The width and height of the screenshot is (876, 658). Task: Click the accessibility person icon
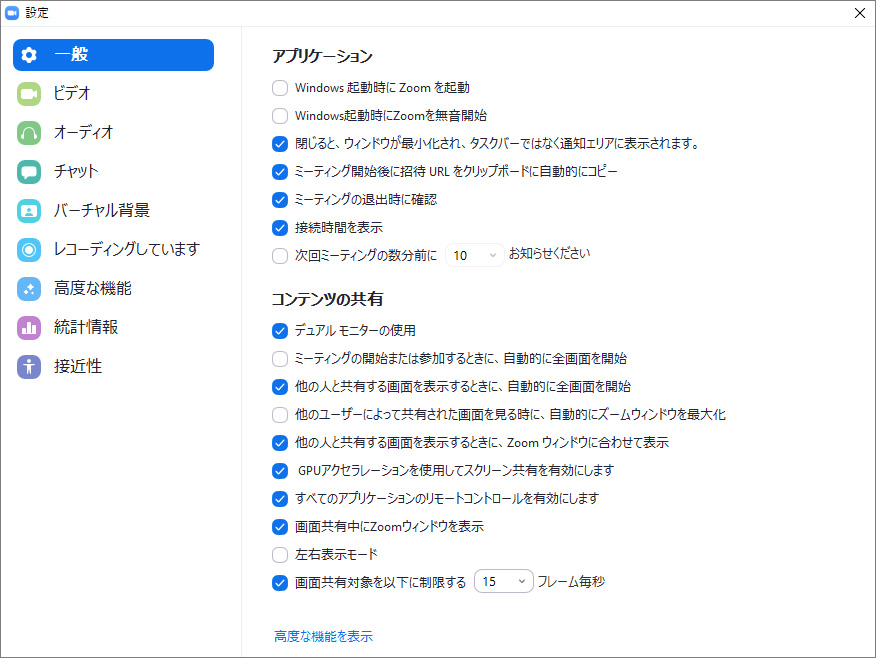click(x=29, y=367)
